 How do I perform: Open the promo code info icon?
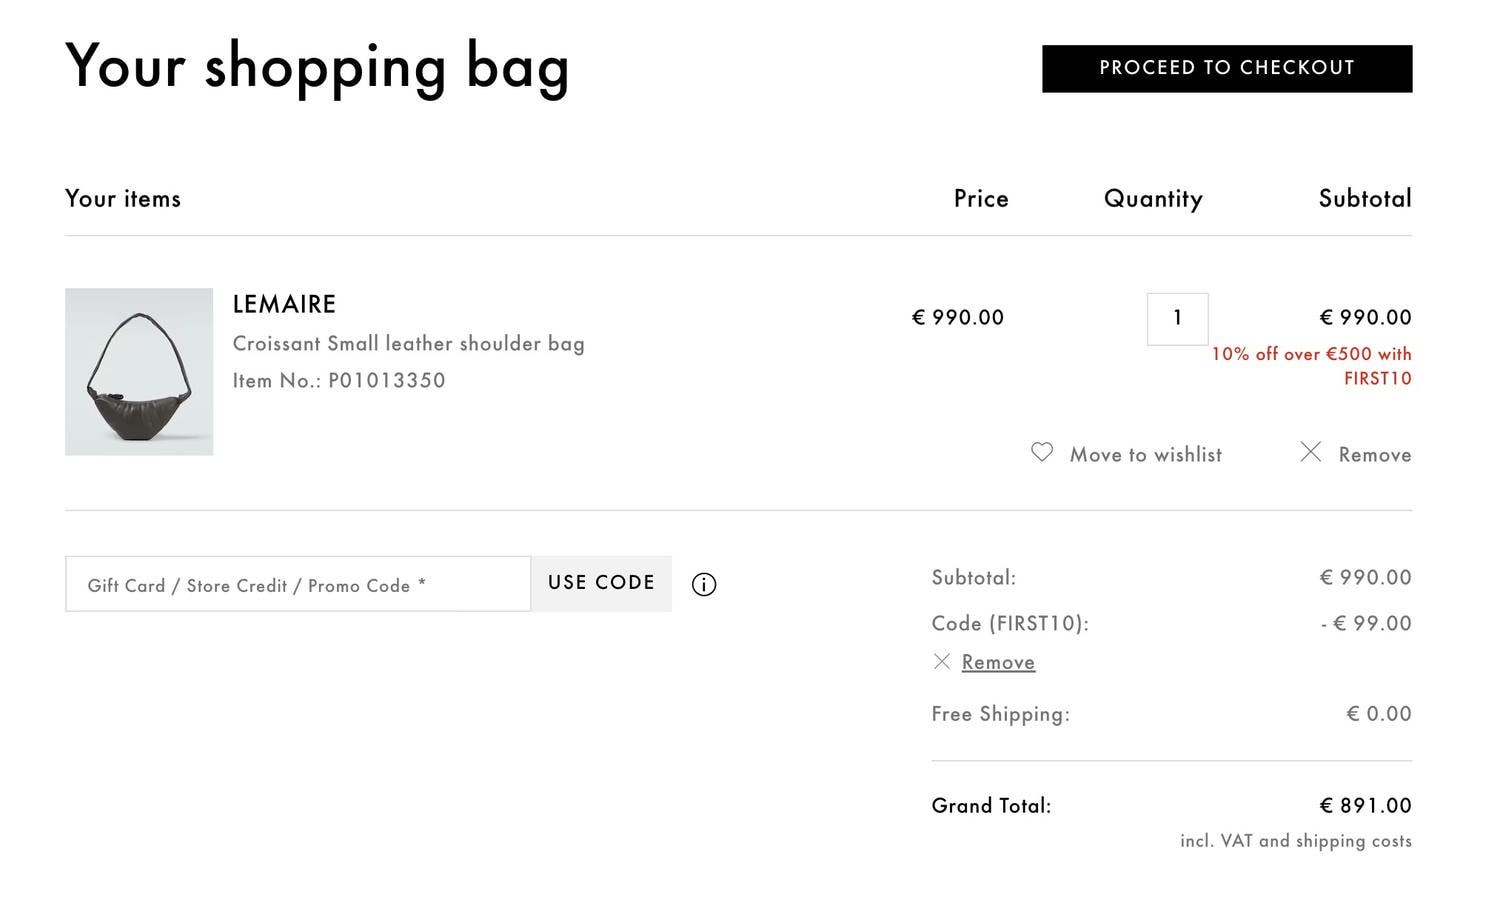point(704,585)
